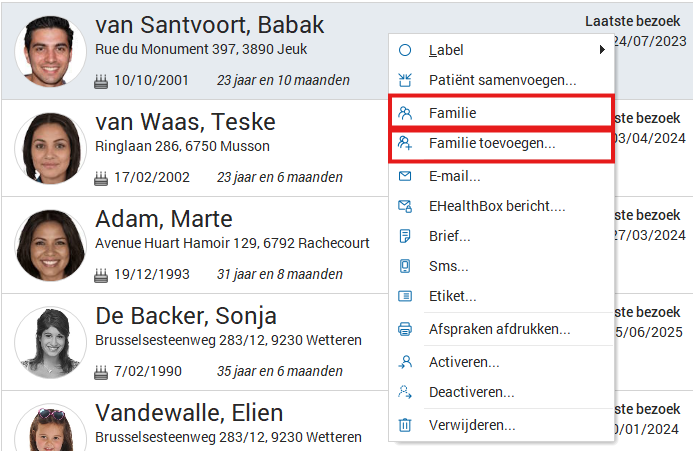Viewport: 693px width, 451px height.
Task: Select the Vandewalle, Elien patient row
Action: pyautogui.click(x=189, y=413)
